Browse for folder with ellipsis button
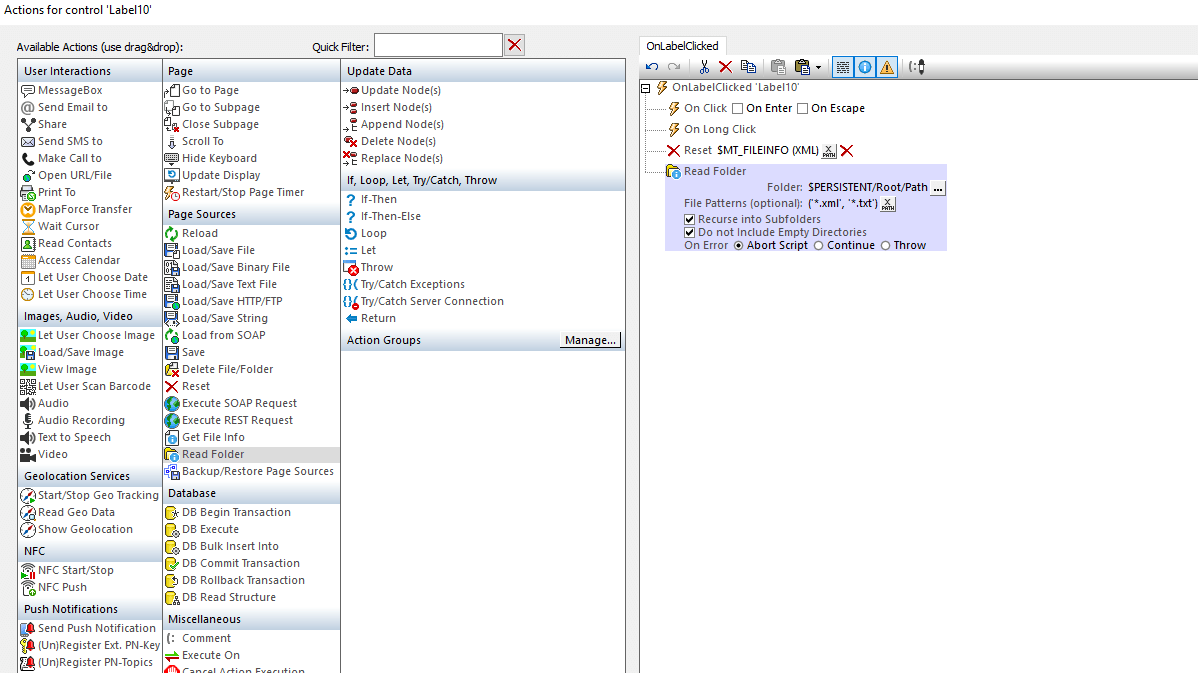Viewport: 1198px width, 673px height. pyautogui.click(x=938, y=188)
